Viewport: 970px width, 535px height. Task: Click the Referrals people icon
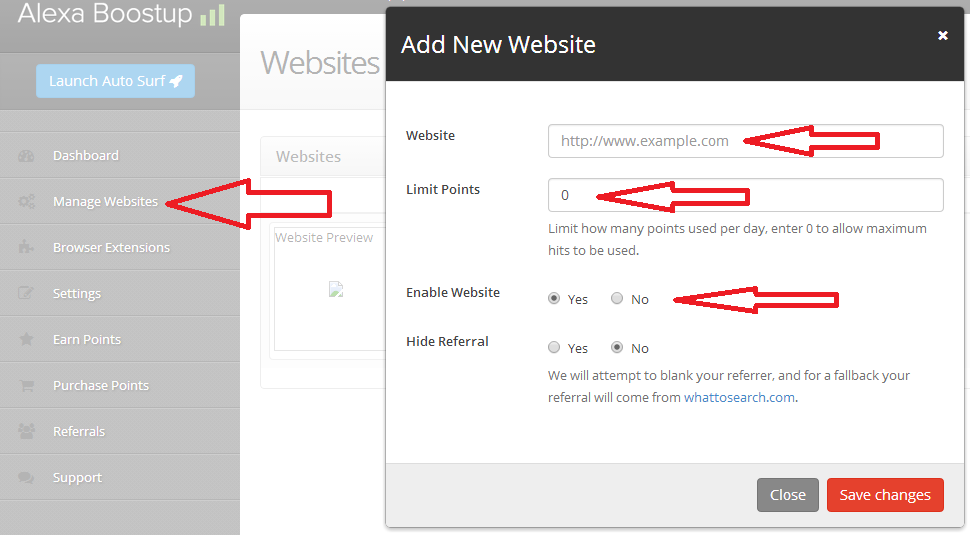[x=26, y=431]
